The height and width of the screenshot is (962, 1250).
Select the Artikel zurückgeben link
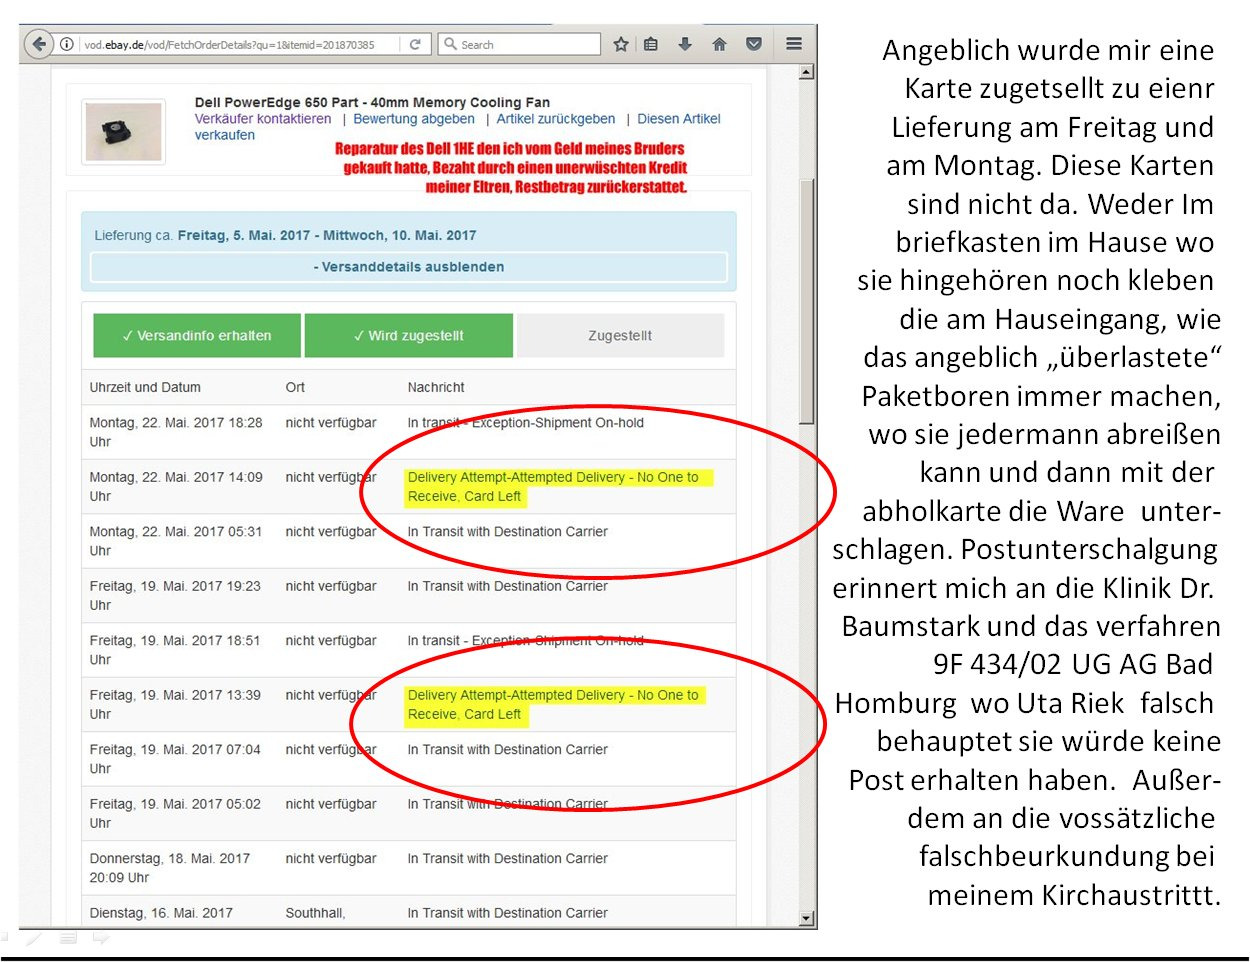point(556,119)
